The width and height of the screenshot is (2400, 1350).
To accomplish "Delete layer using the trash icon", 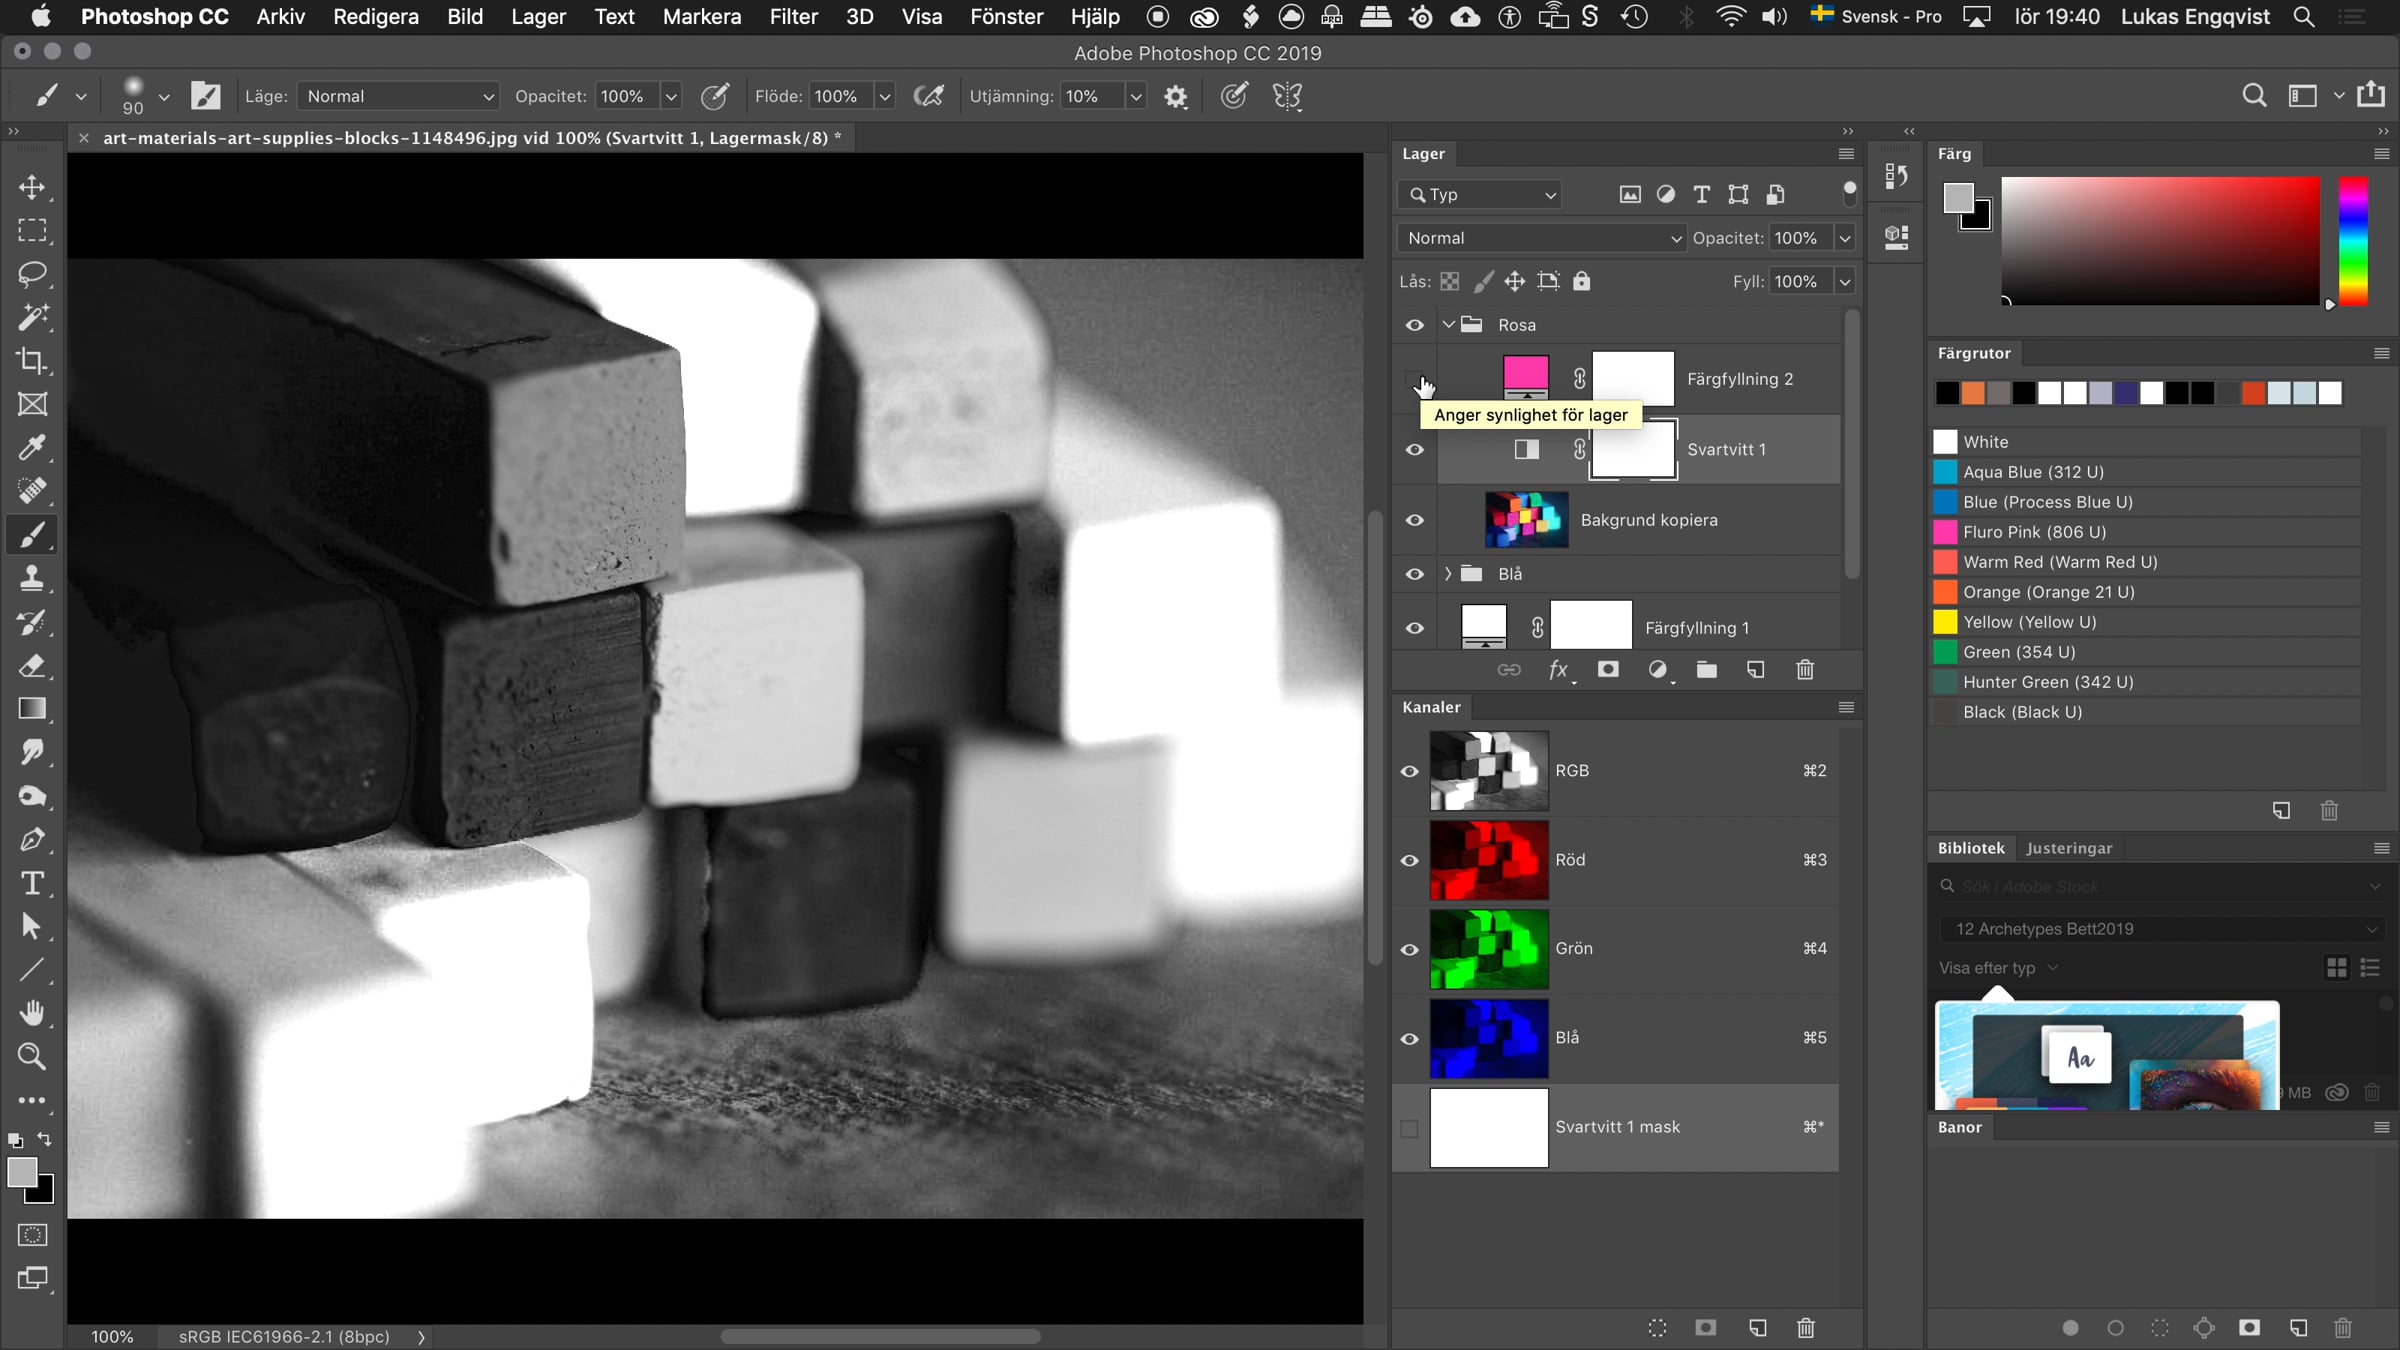I will [1805, 670].
